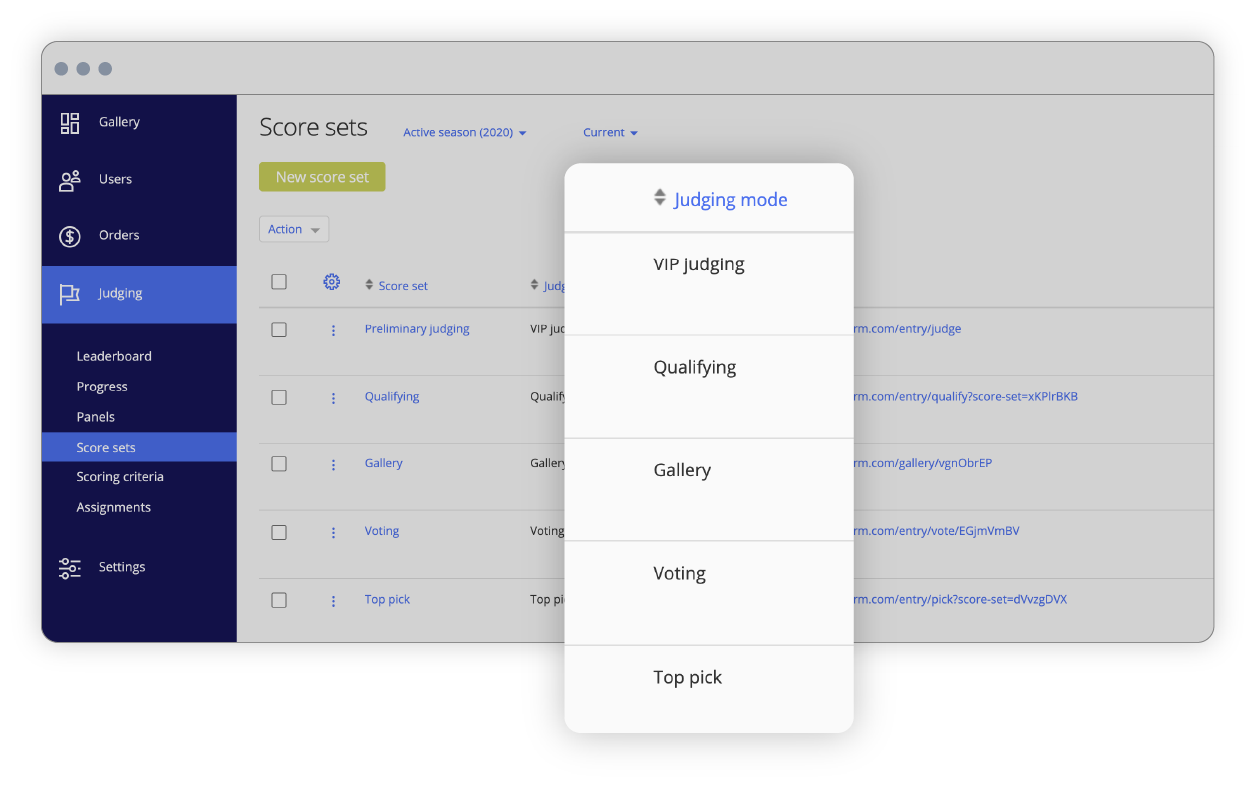
Task: Open the Current filter dropdown
Action: (610, 133)
